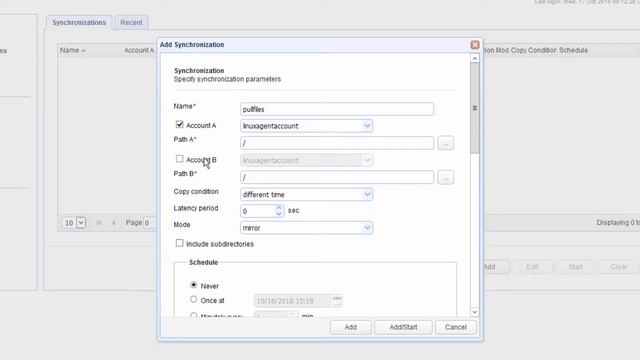Switch to the Recent tab

[131, 22]
